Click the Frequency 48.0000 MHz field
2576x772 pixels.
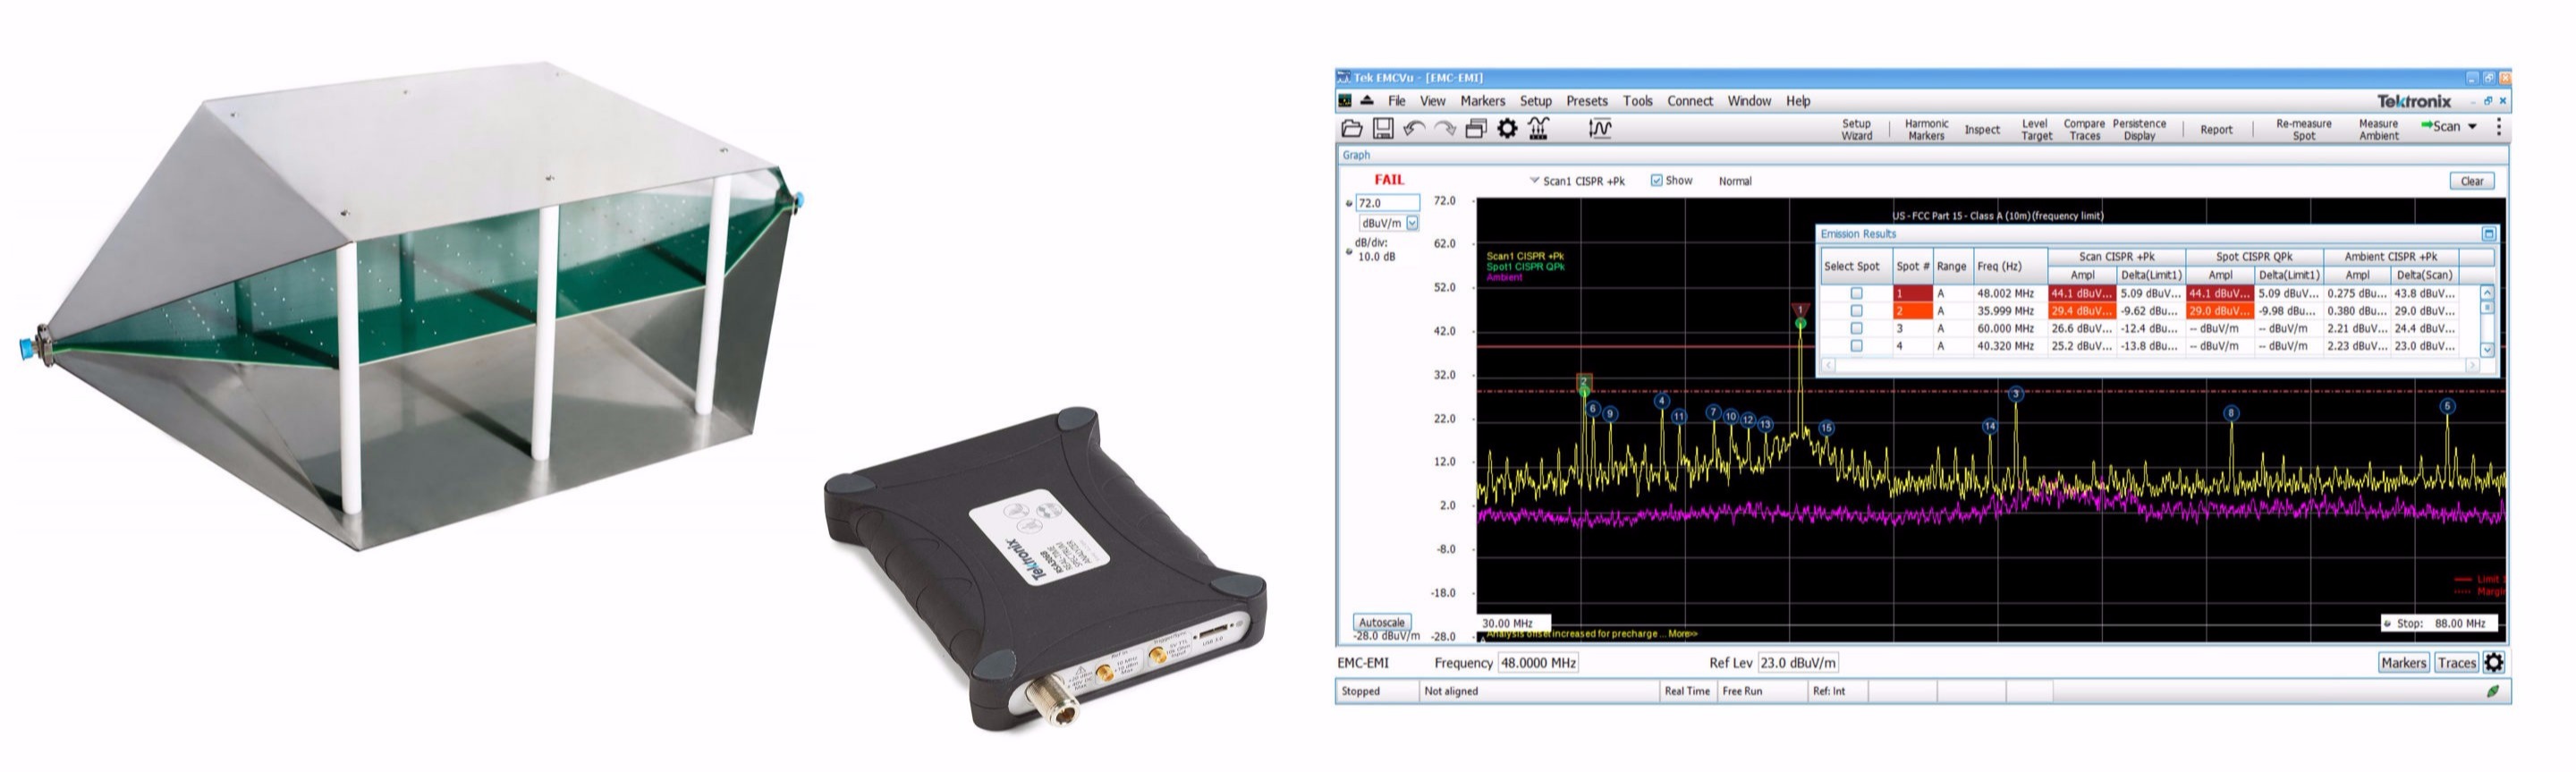coord(1537,663)
